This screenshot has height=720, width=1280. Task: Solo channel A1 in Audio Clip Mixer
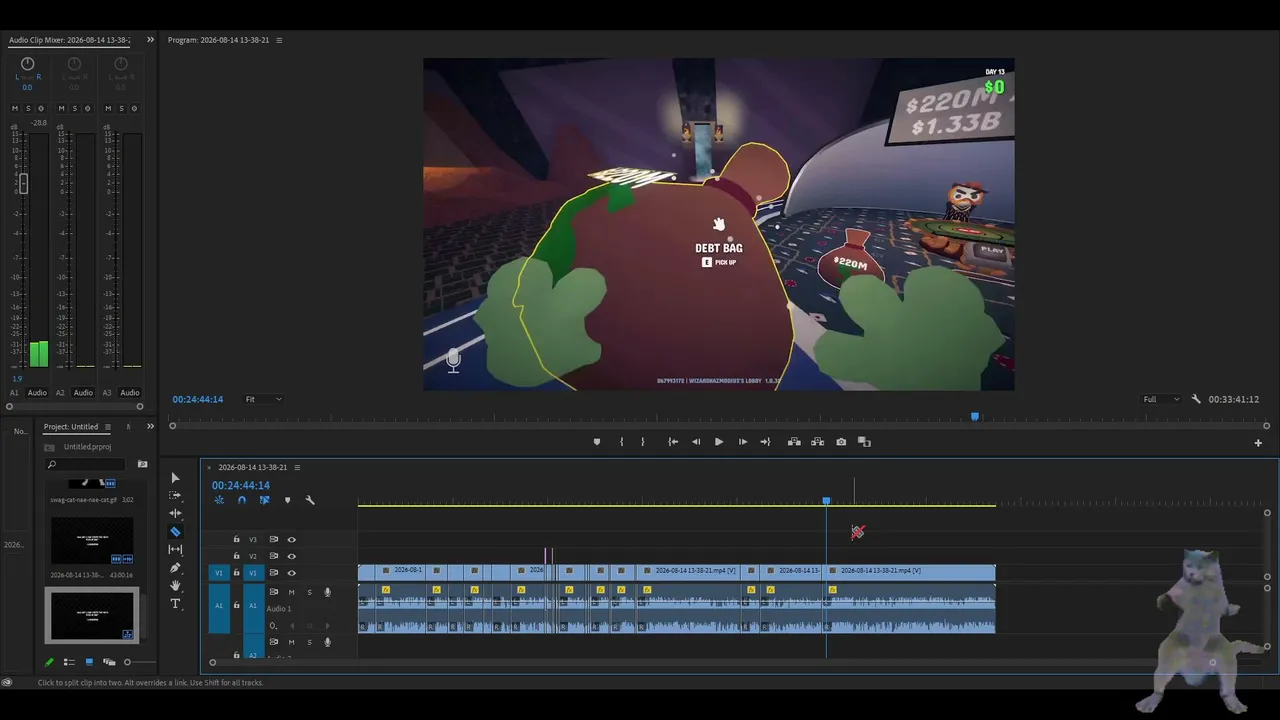(x=28, y=108)
